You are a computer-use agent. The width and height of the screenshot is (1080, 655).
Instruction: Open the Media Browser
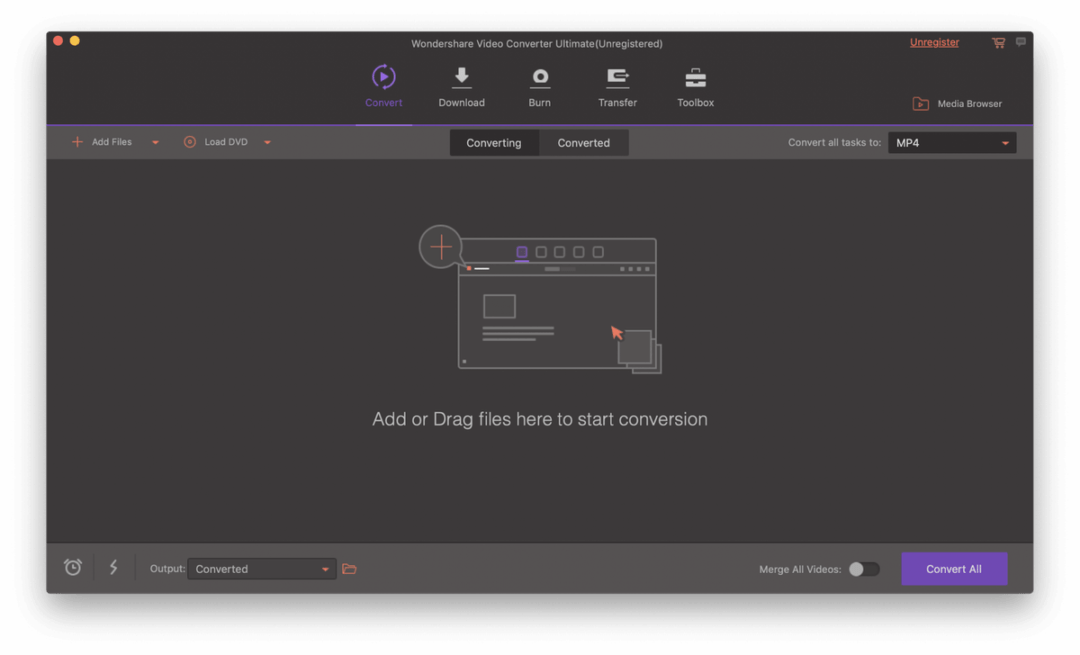point(955,102)
